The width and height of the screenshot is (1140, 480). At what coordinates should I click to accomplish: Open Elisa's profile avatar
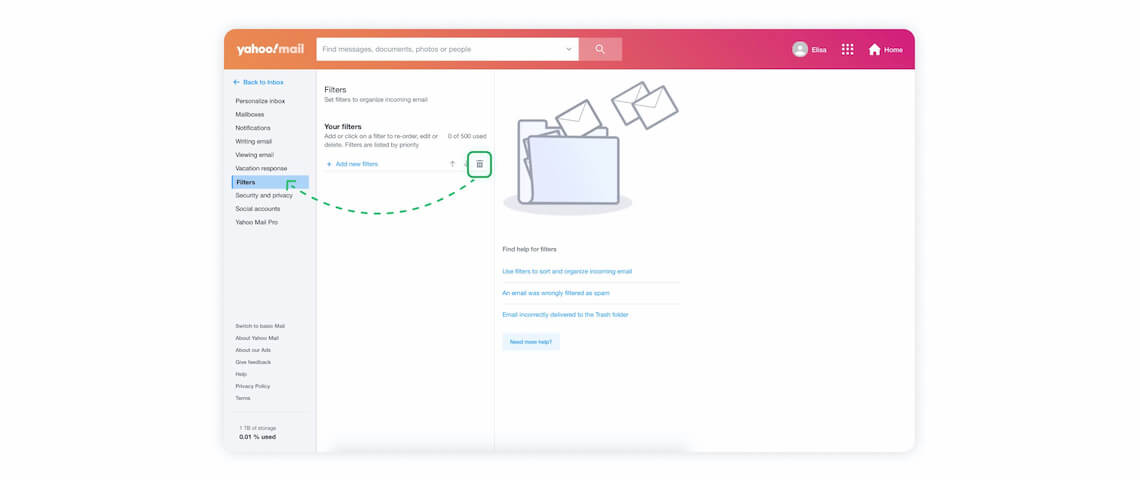800,49
